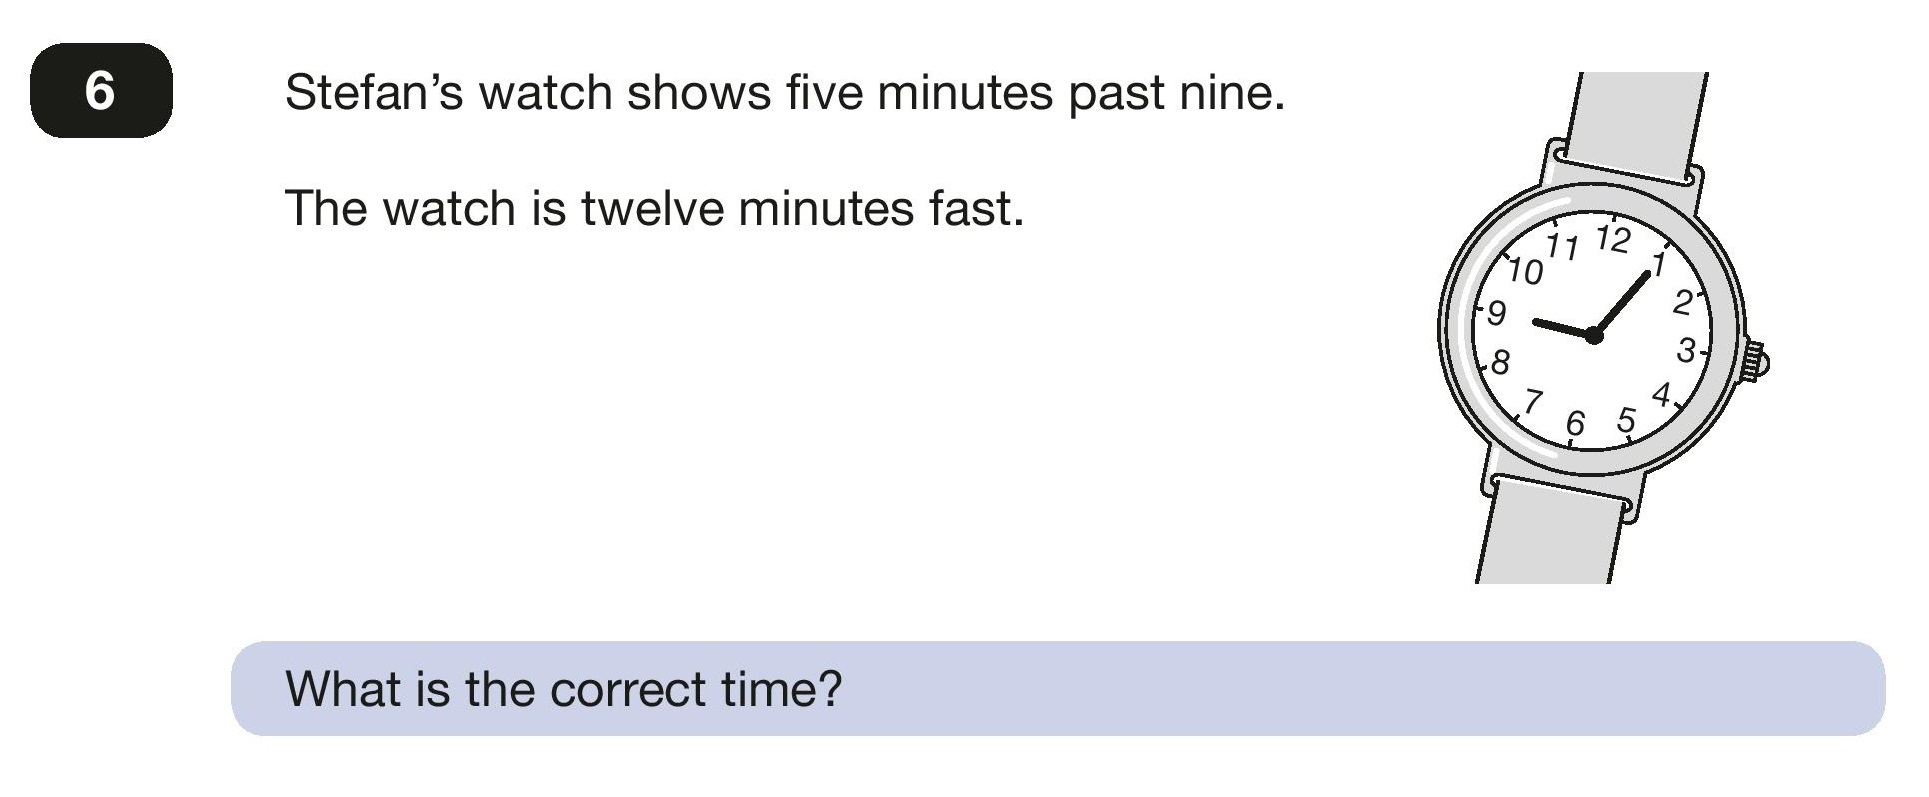Click the watch crown knob
This screenshot has height=797, width=1929.
point(1756,360)
